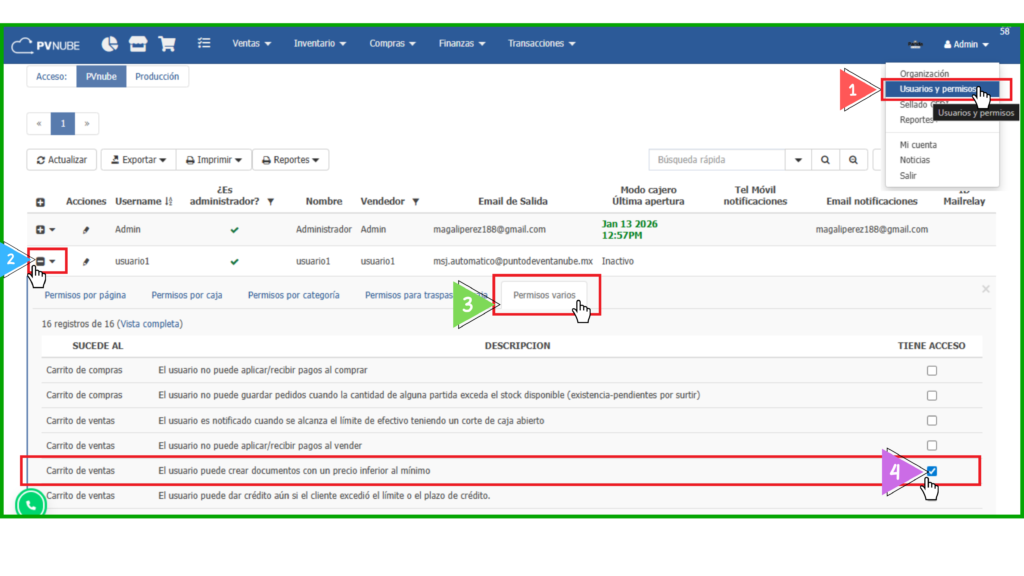This screenshot has height=576, width=1024.
Task: Open the pie chart dashboard icon
Action: coord(110,44)
